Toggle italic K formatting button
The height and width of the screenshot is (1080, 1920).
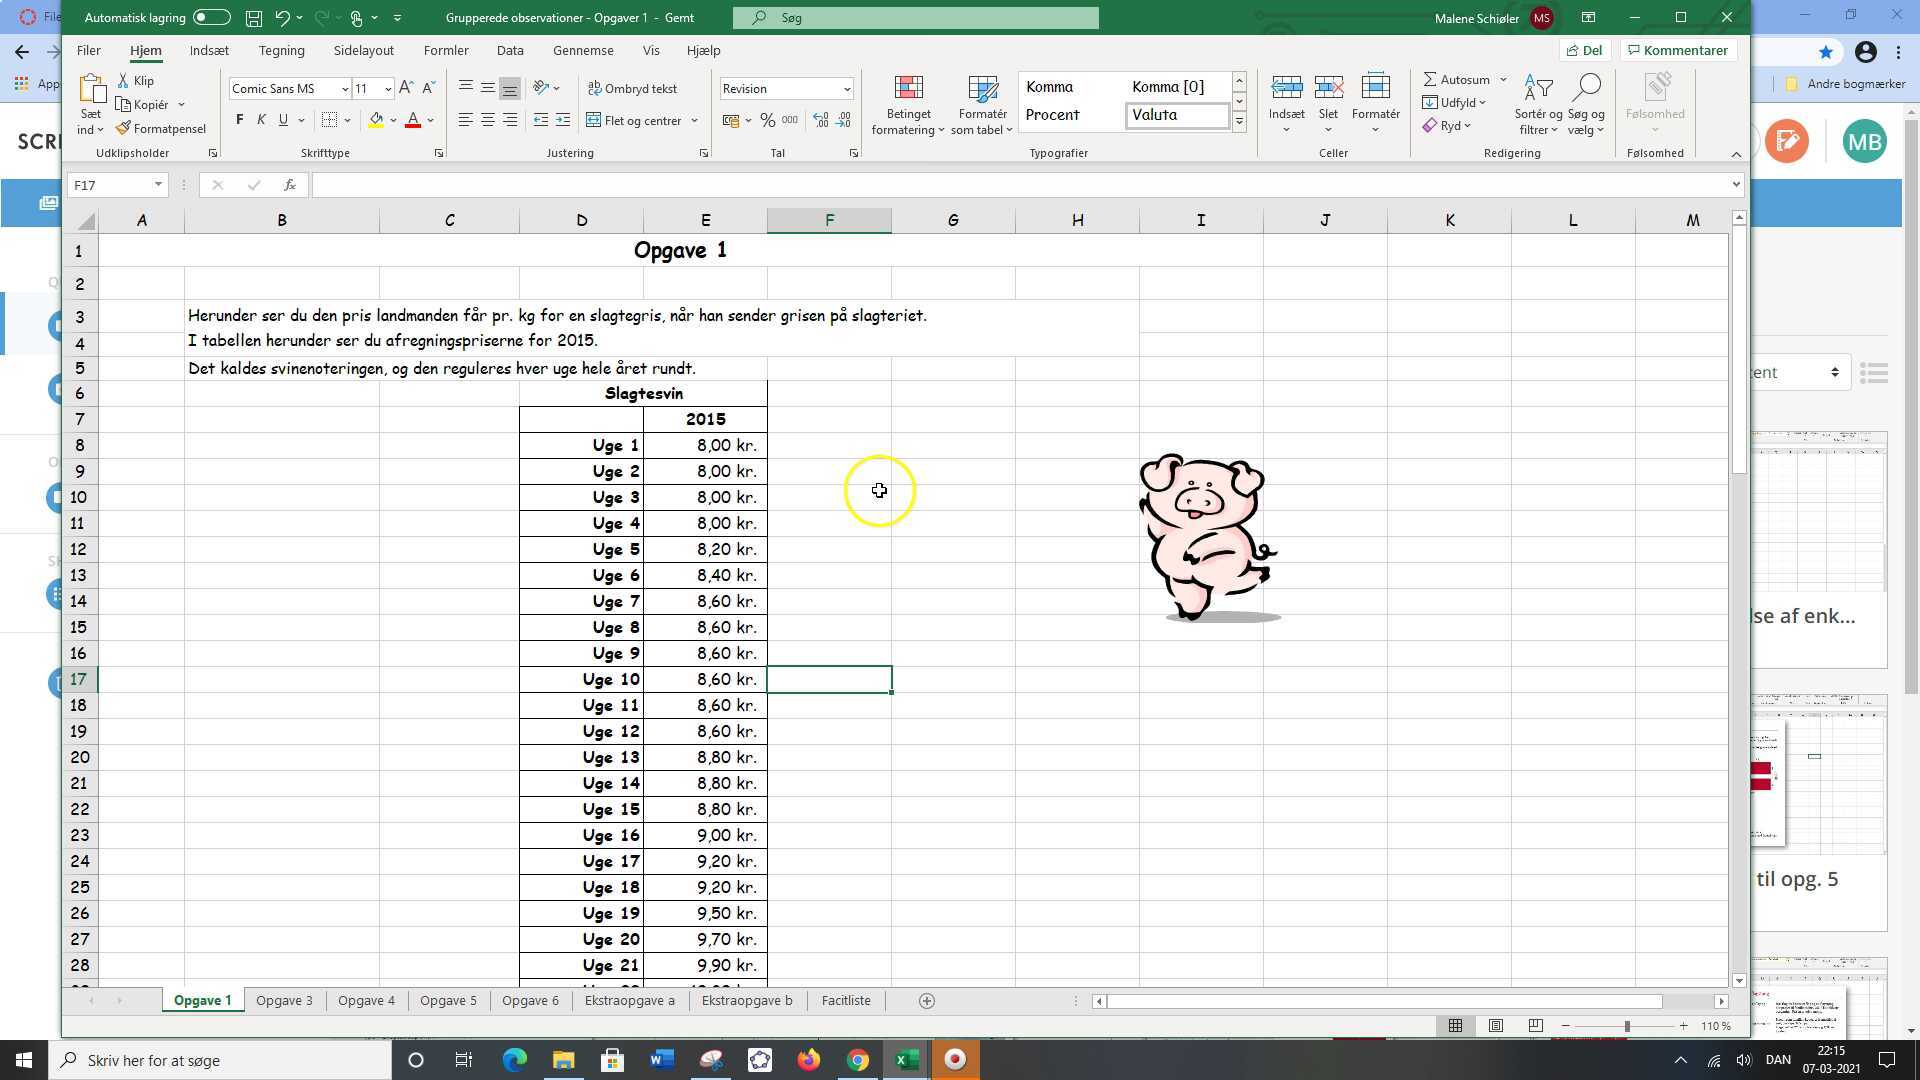point(261,120)
